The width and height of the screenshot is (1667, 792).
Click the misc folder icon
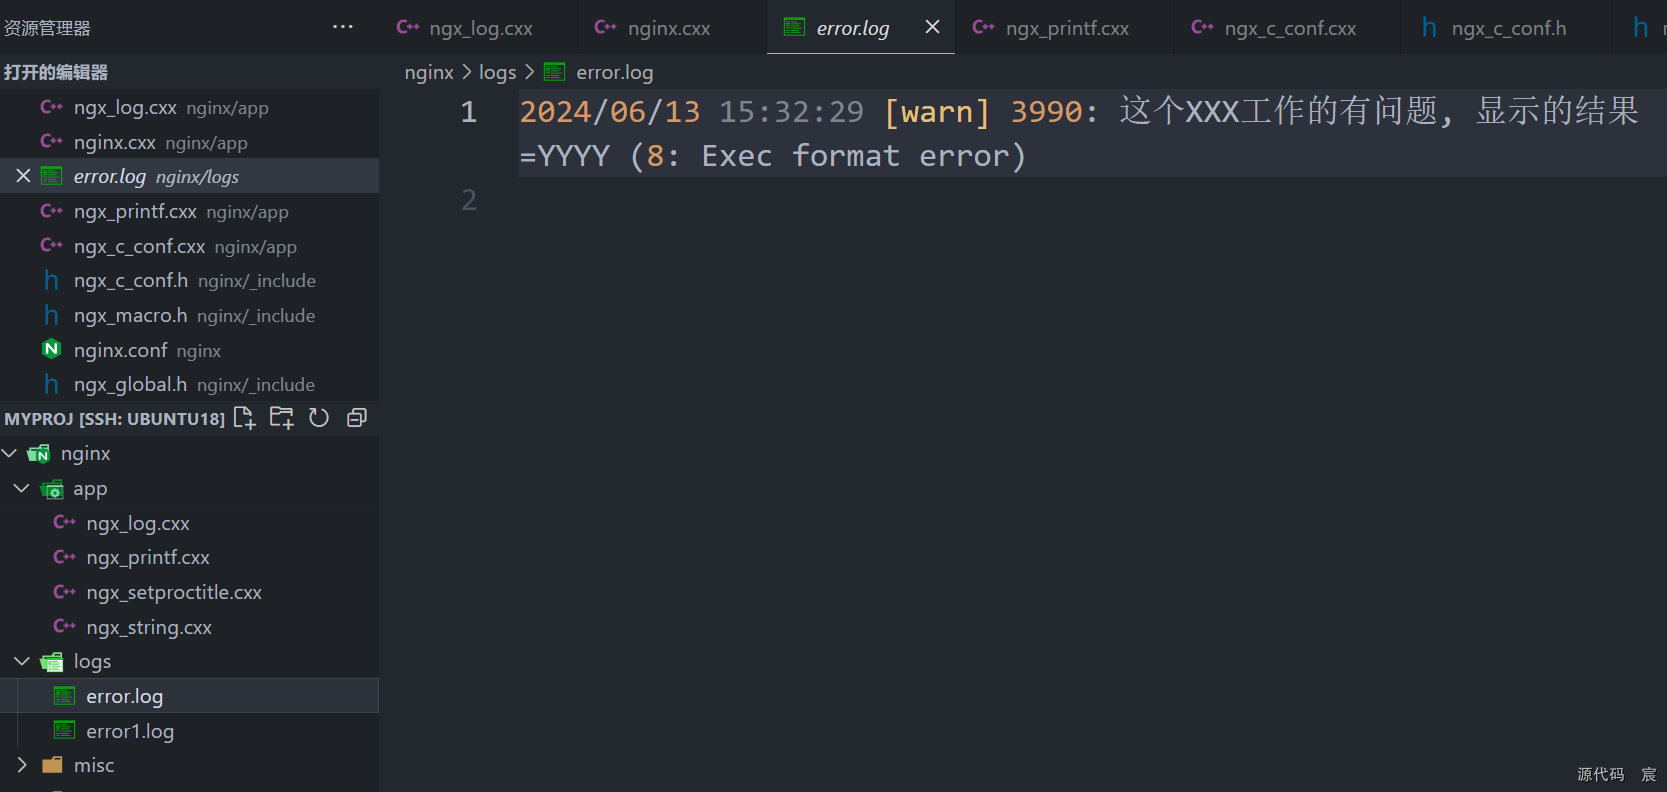coord(52,765)
